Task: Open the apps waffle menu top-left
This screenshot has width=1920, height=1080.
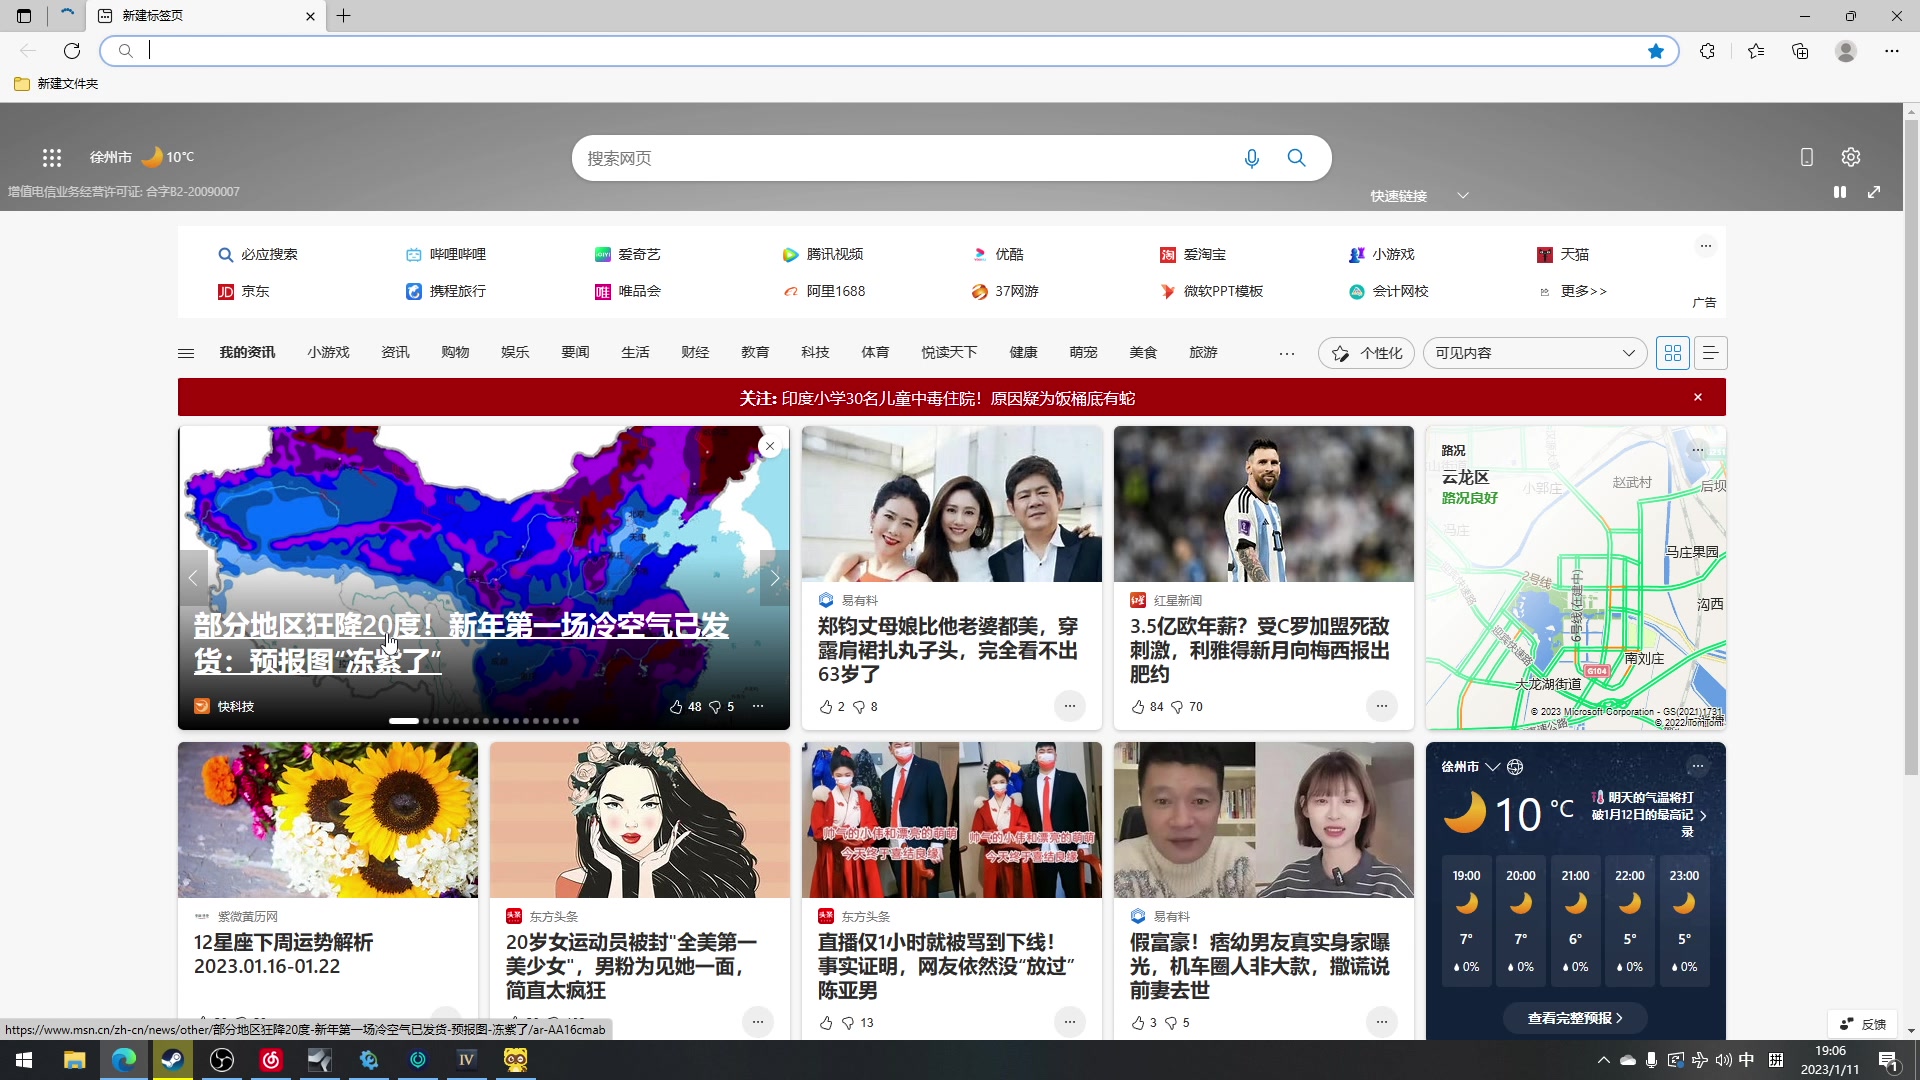Action: pyautogui.click(x=51, y=157)
